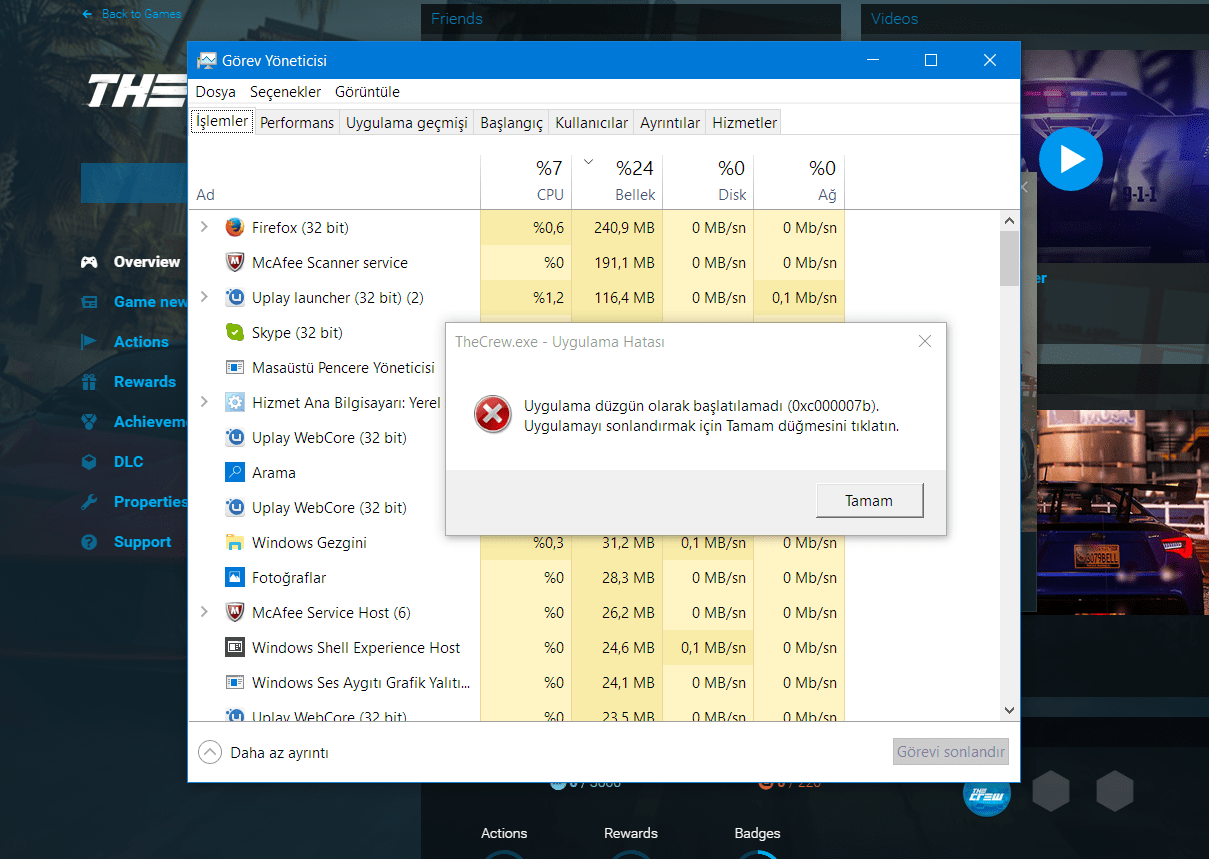The width and height of the screenshot is (1209, 859).
Task: Click The Crew round badge icon in Uplay
Action: [987, 794]
